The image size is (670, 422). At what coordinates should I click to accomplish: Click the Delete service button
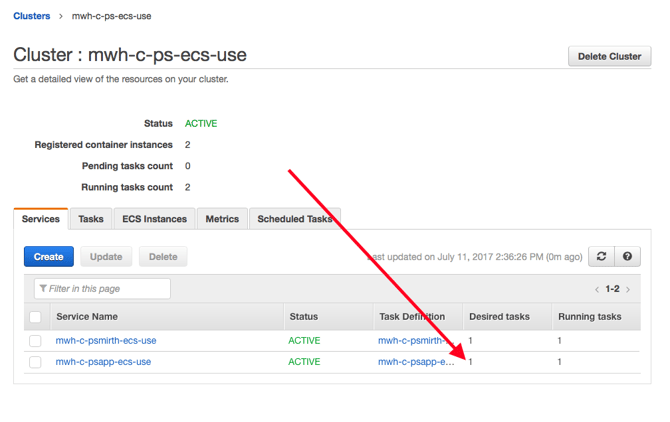(163, 257)
